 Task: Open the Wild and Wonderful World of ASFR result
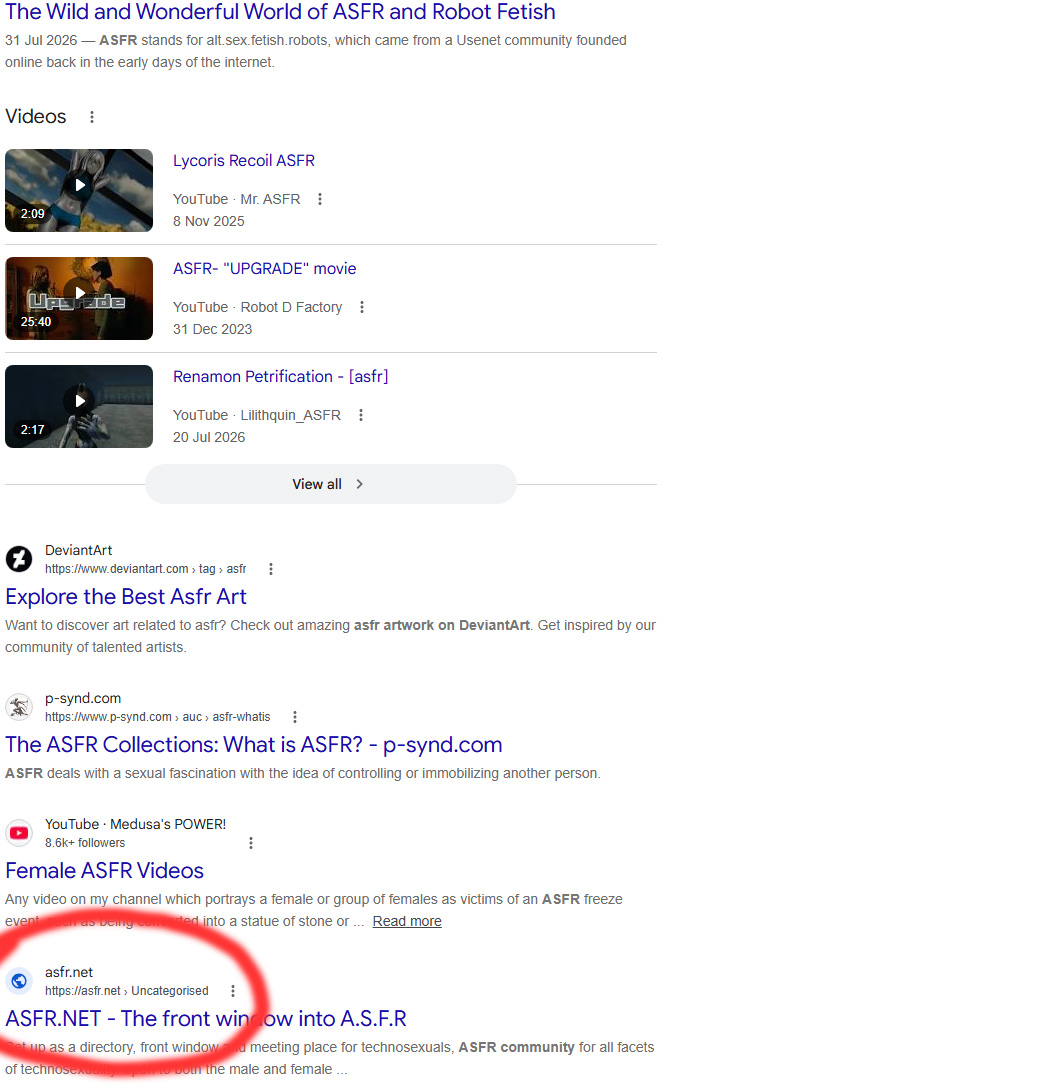[280, 12]
